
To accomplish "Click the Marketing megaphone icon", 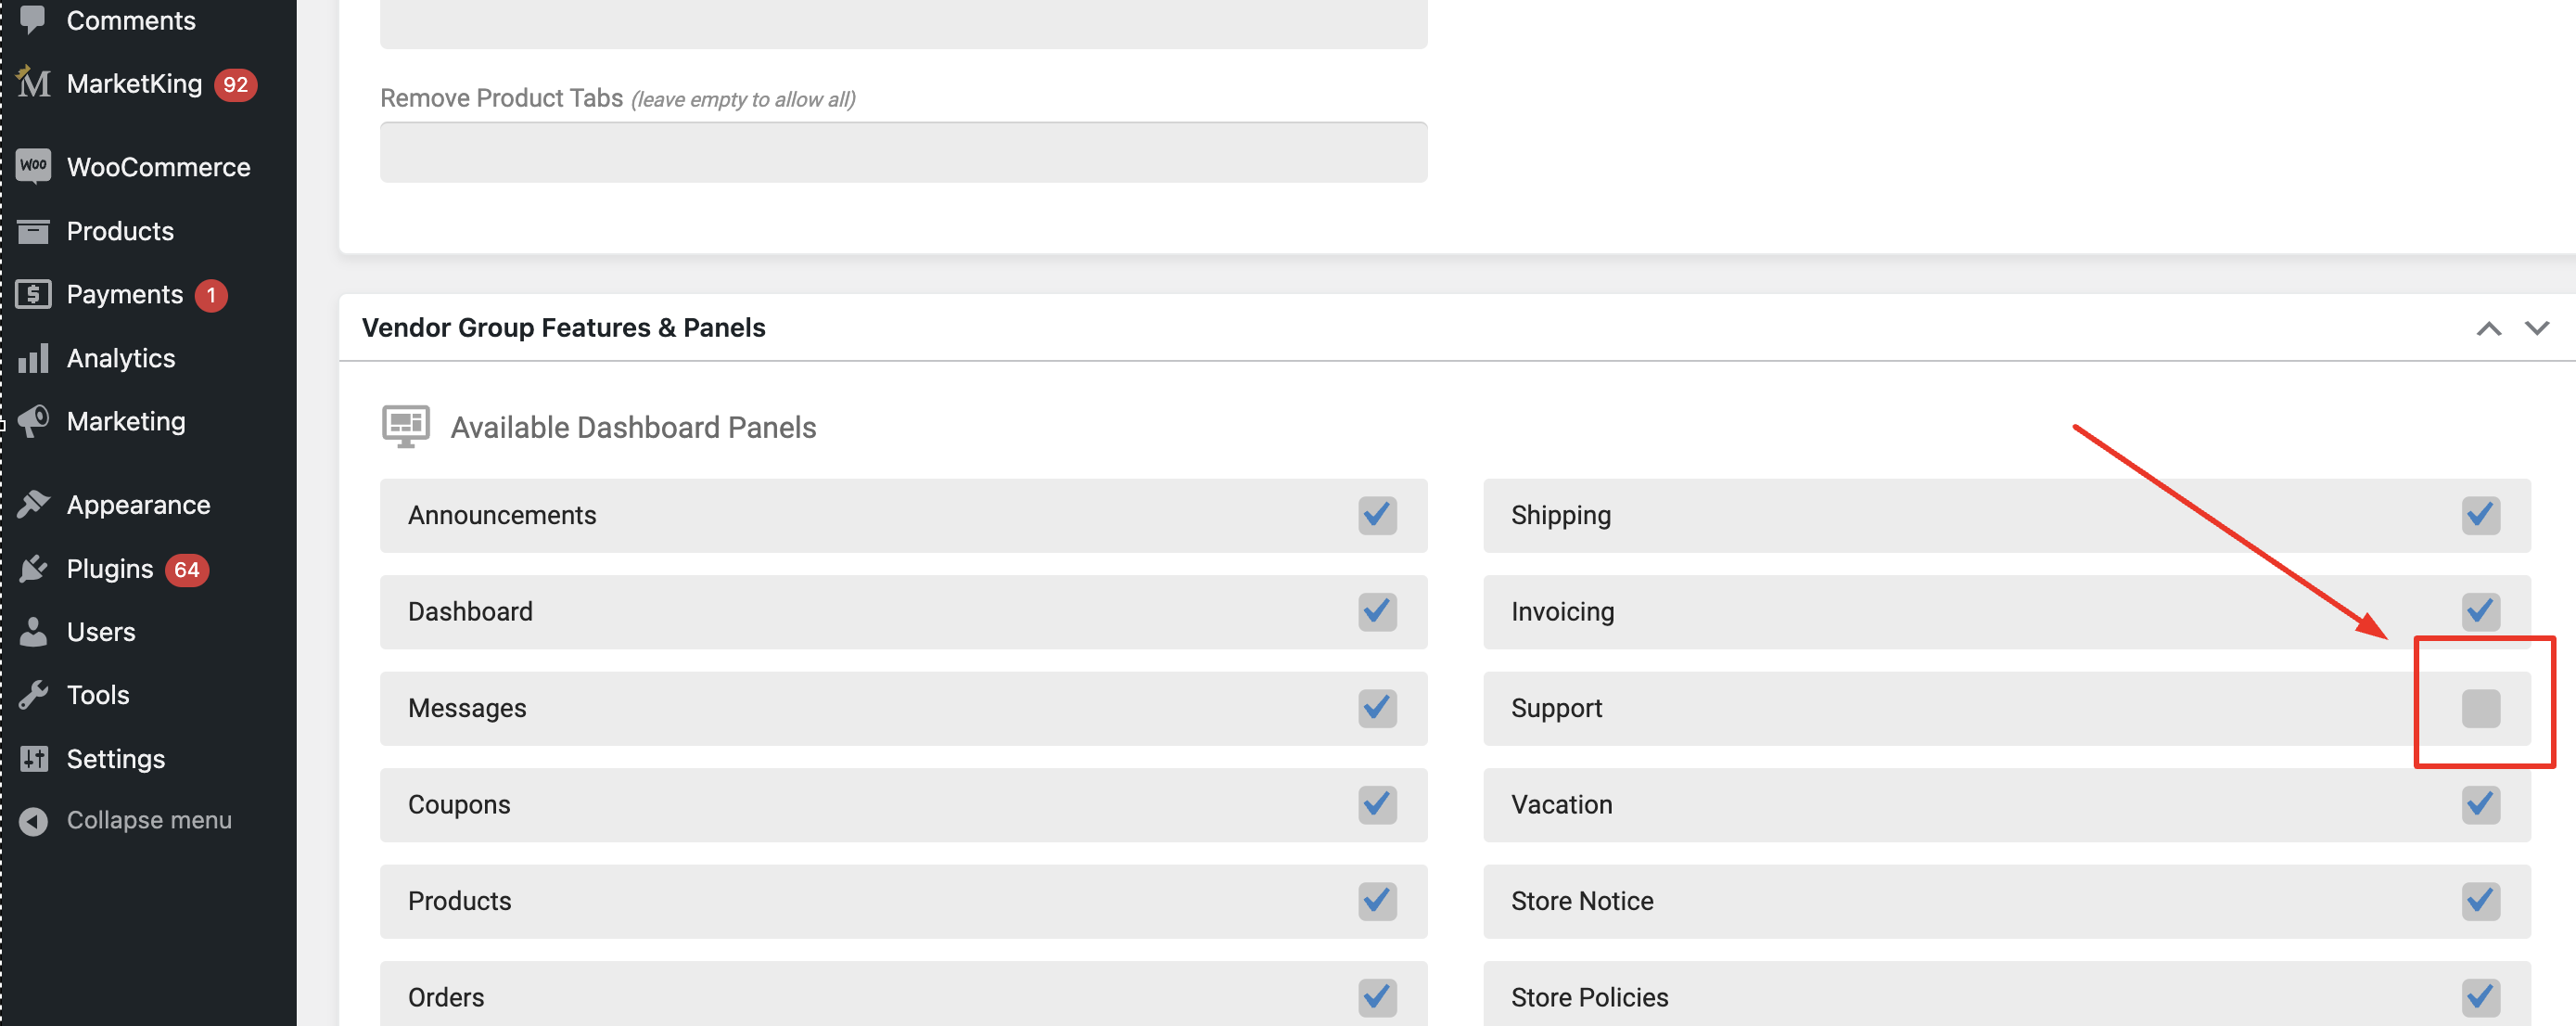I will 33,421.
